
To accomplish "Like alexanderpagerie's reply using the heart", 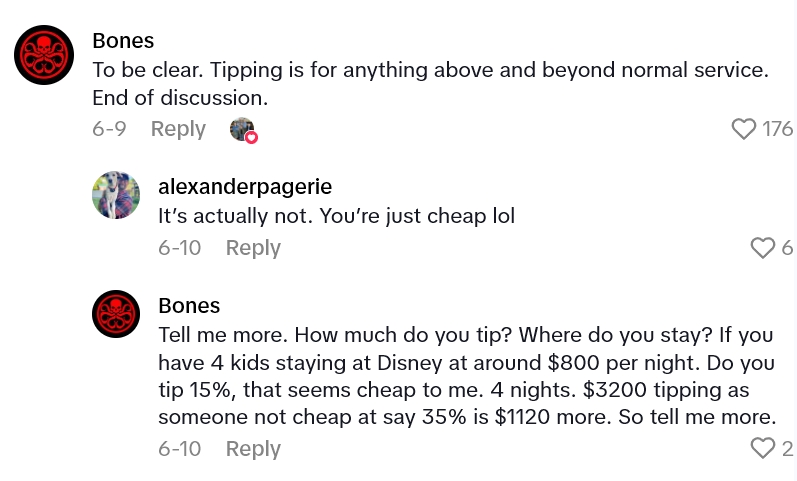I will (763, 248).
